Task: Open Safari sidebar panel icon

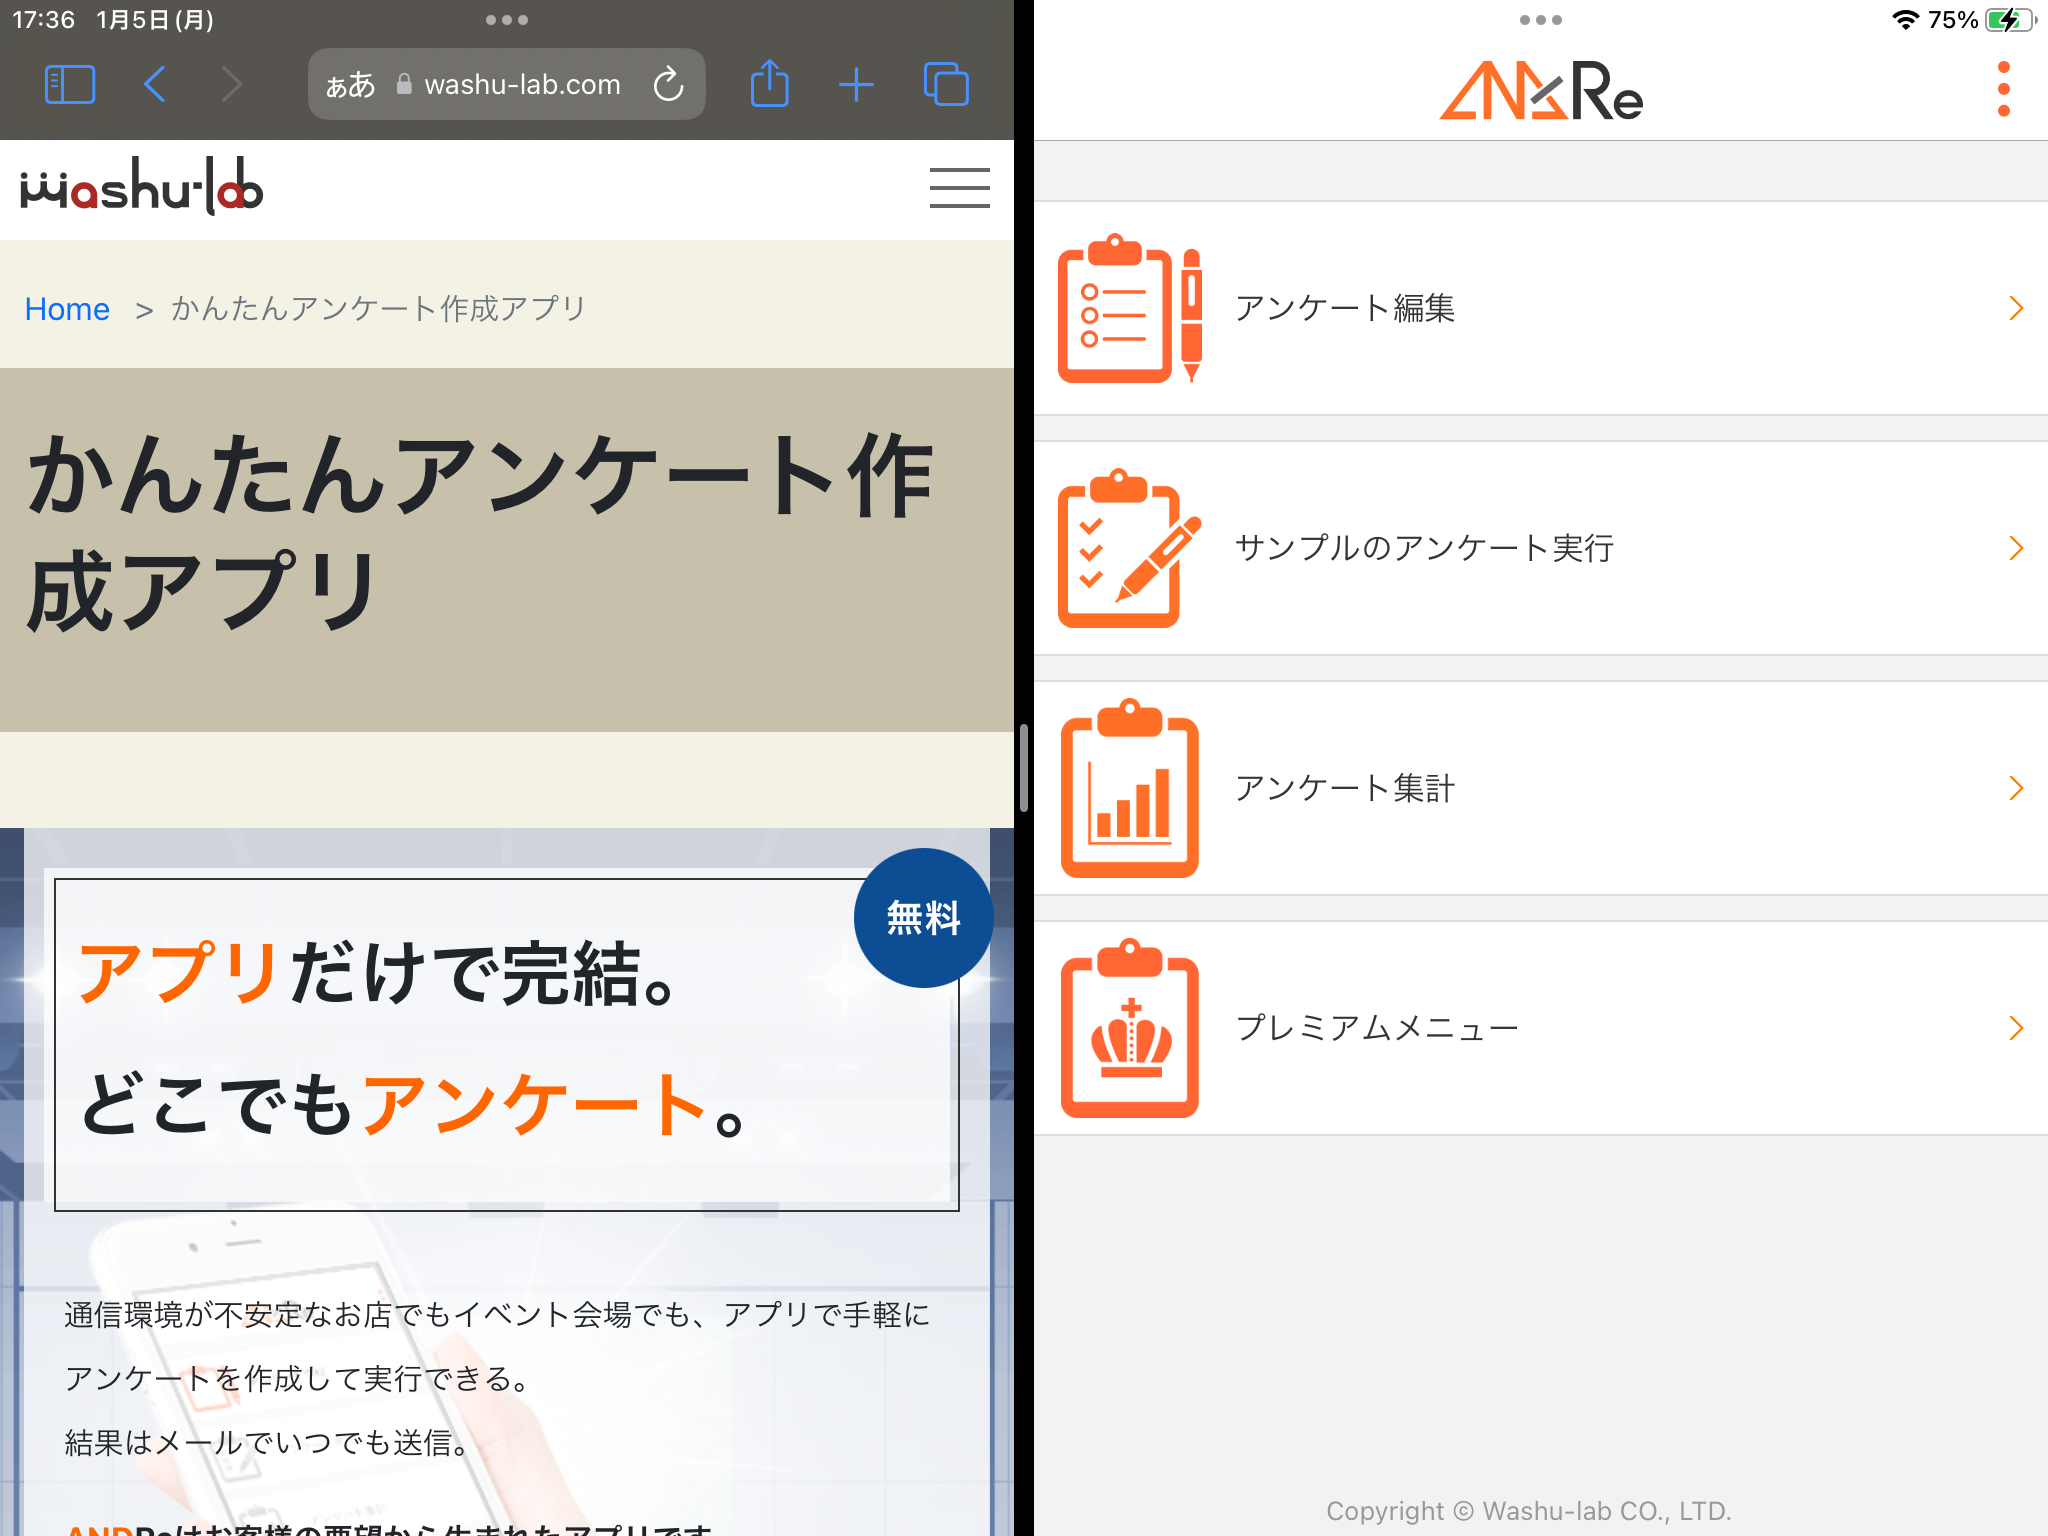Action: tap(70, 85)
